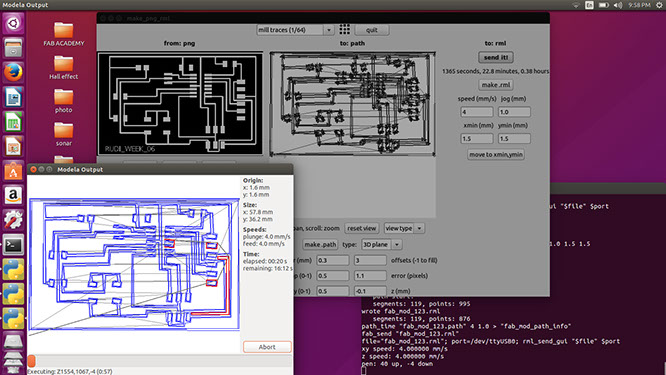Viewport: 666px width, 375px height.
Task: Click the Modela Output toolpath canvas
Action: 134,264
